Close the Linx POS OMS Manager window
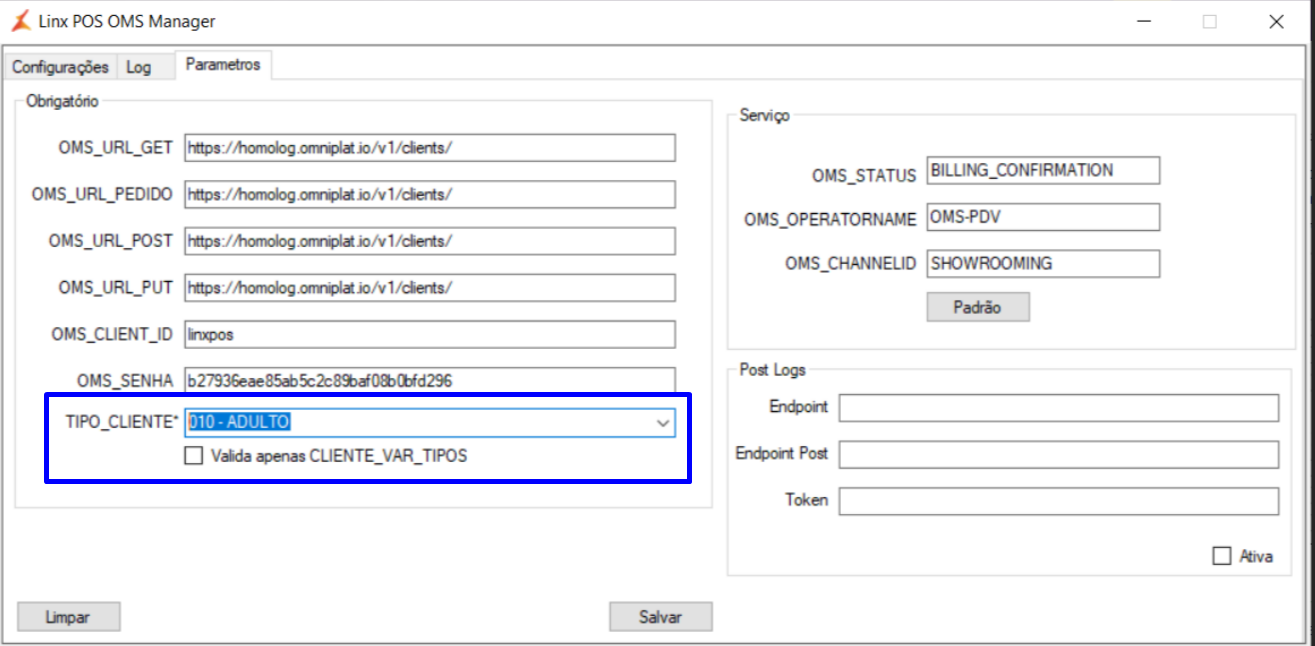 tap(1275, 21)
